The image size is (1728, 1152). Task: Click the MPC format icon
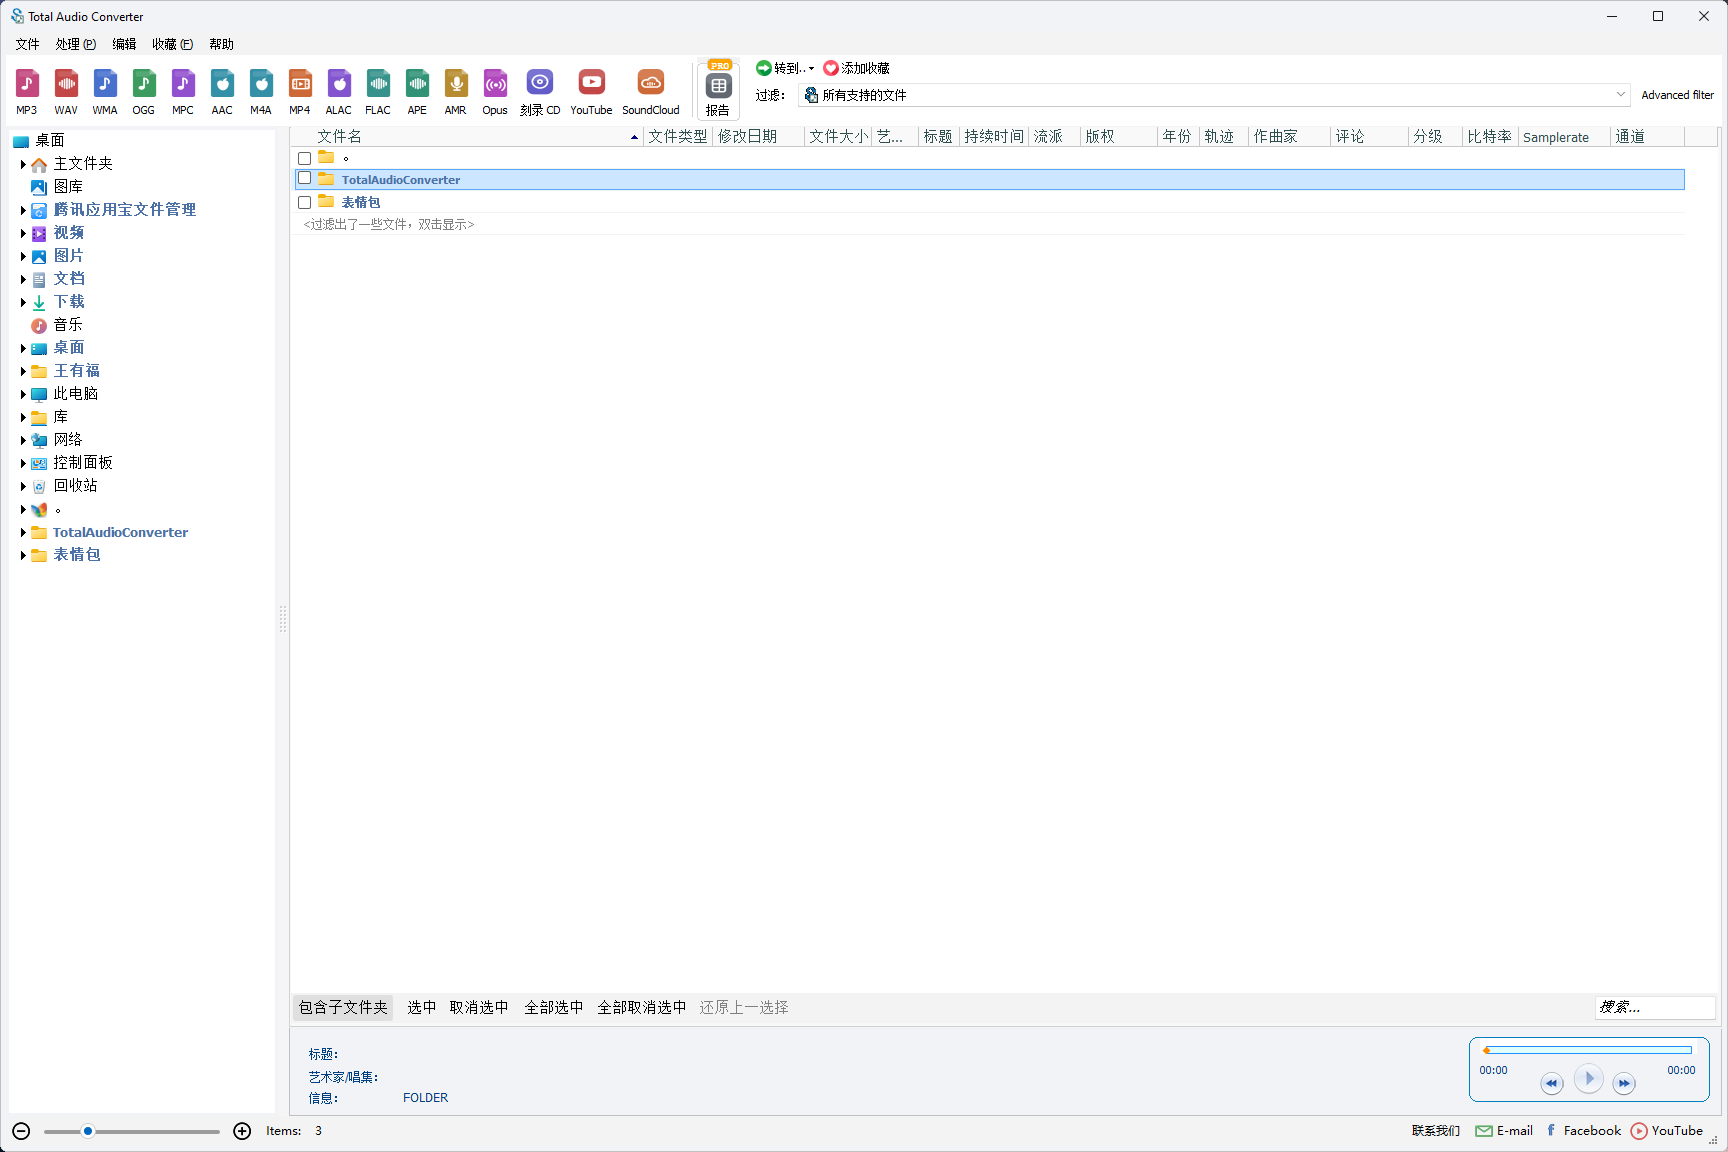(183, 92)
